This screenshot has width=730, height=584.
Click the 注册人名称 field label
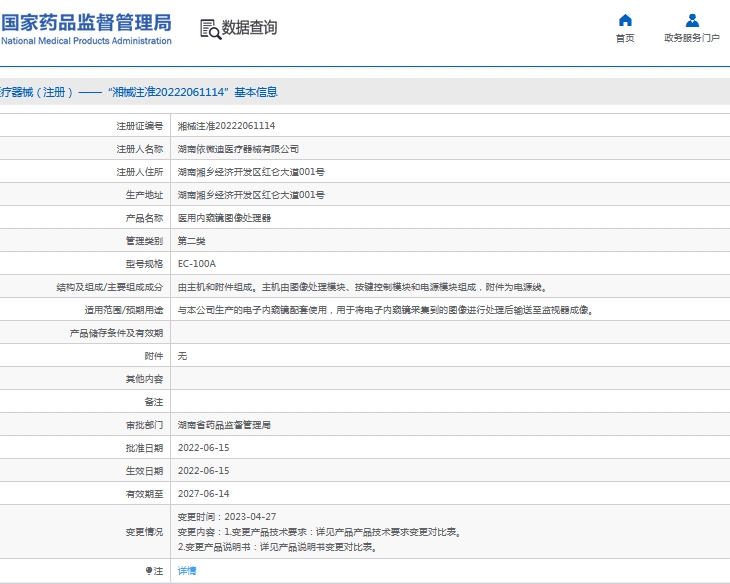tap(140, 149)
